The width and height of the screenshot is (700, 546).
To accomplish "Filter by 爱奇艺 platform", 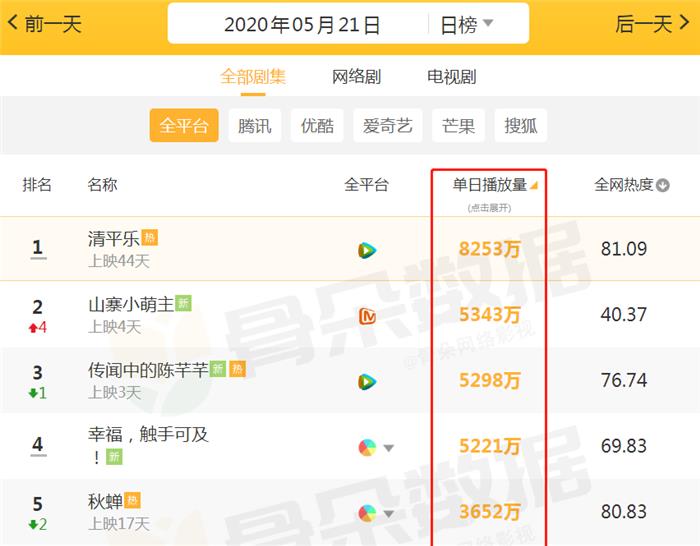I will click(388, 125).
